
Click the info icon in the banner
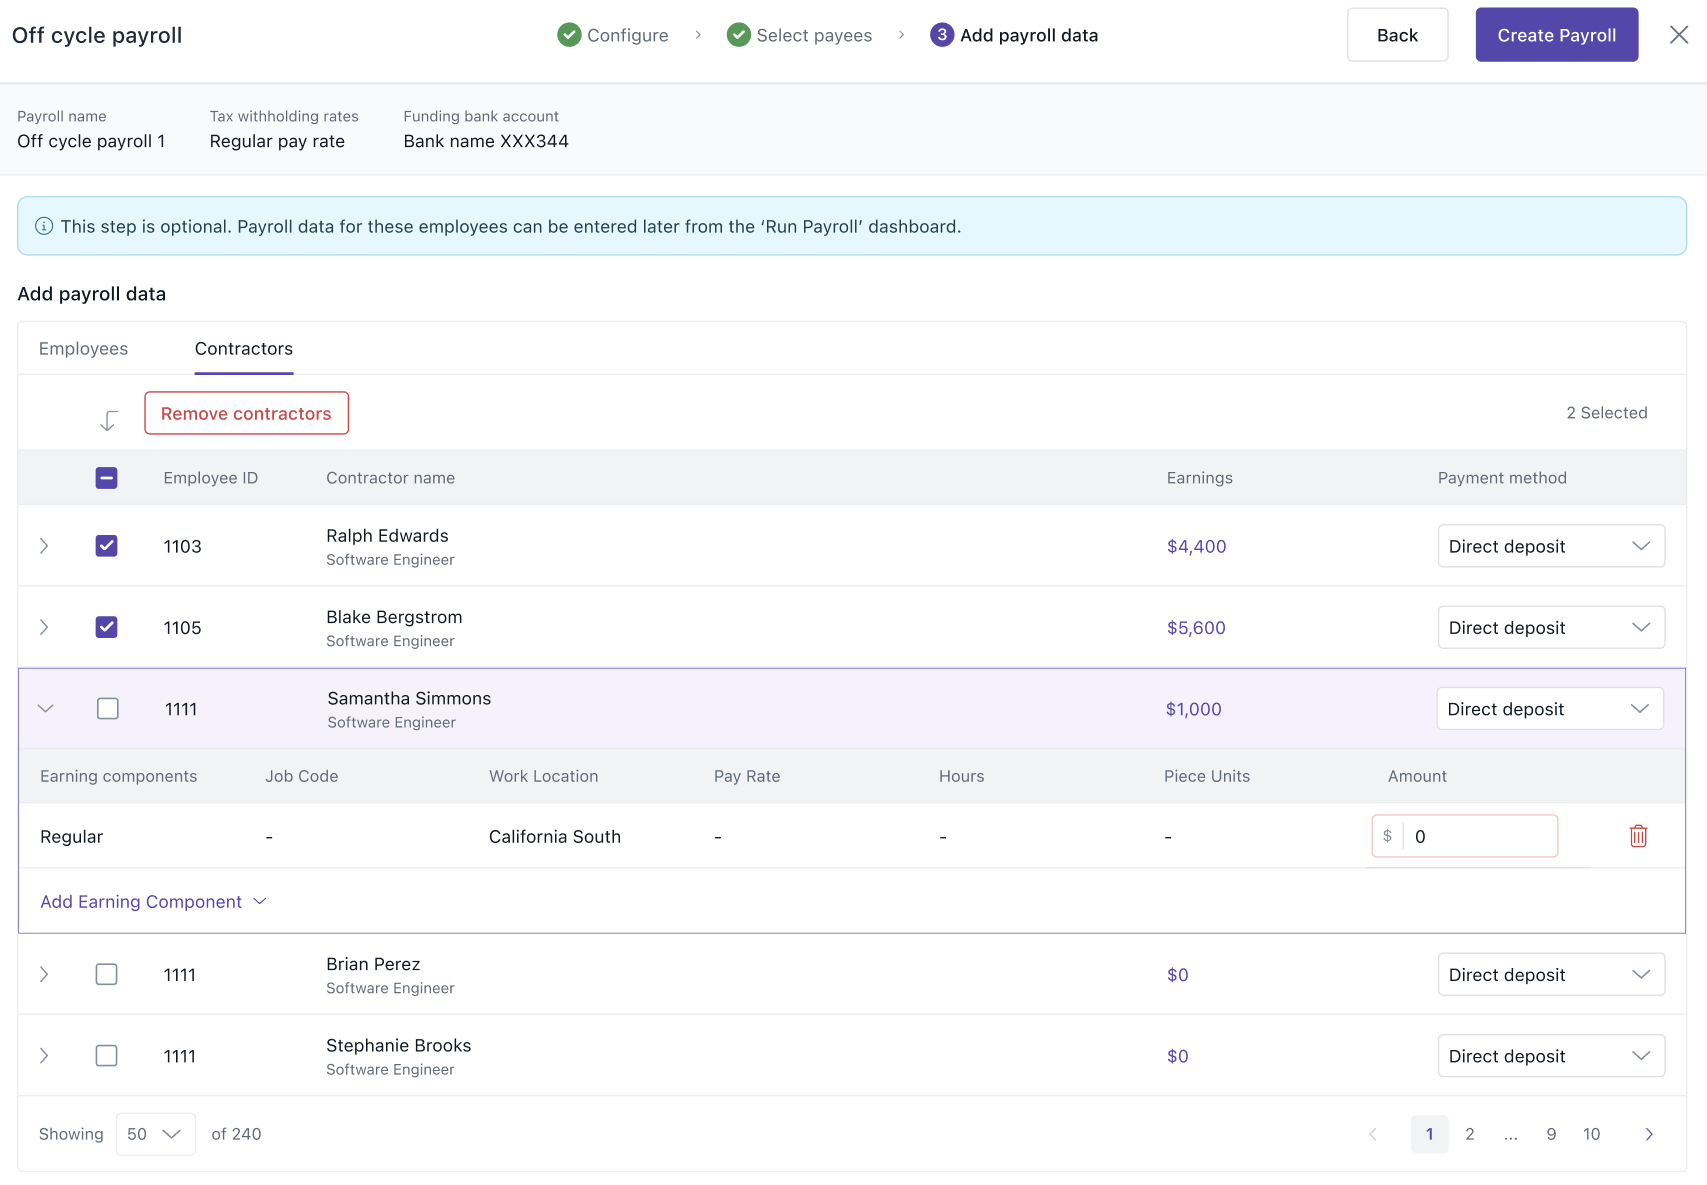(44, 226)
